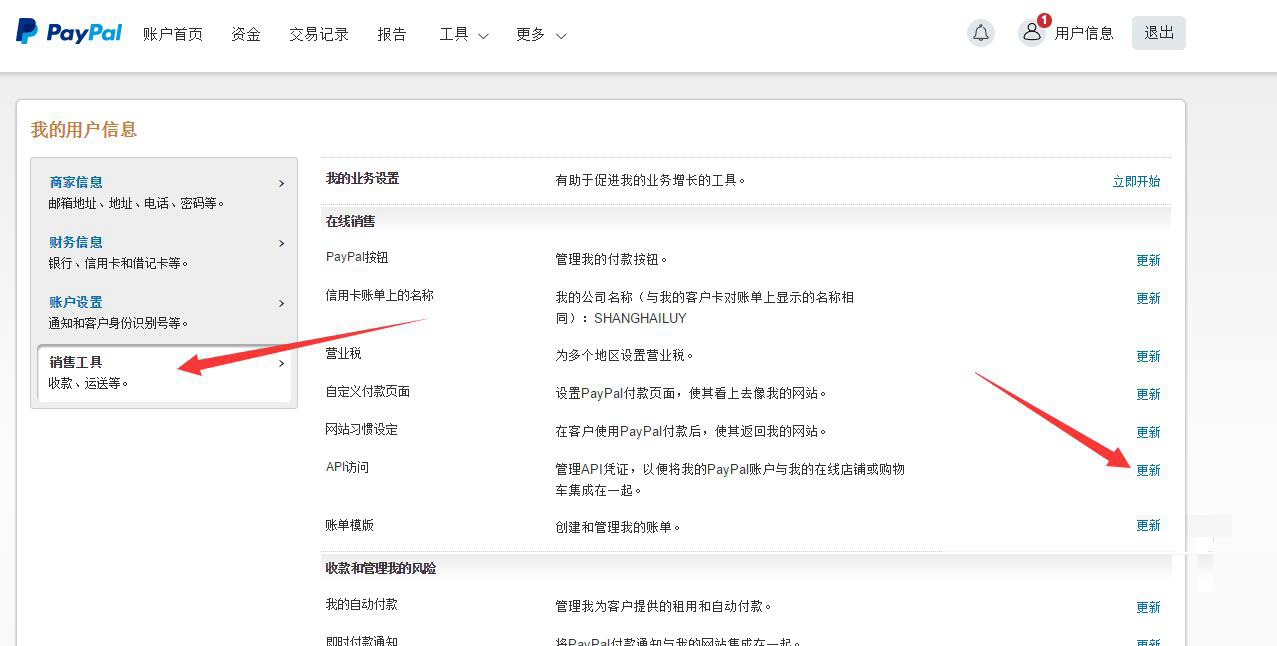This screenshot has height=646, width=1277.
Task: Click the 我的业务设置 row label
Action: pos(362,178)
